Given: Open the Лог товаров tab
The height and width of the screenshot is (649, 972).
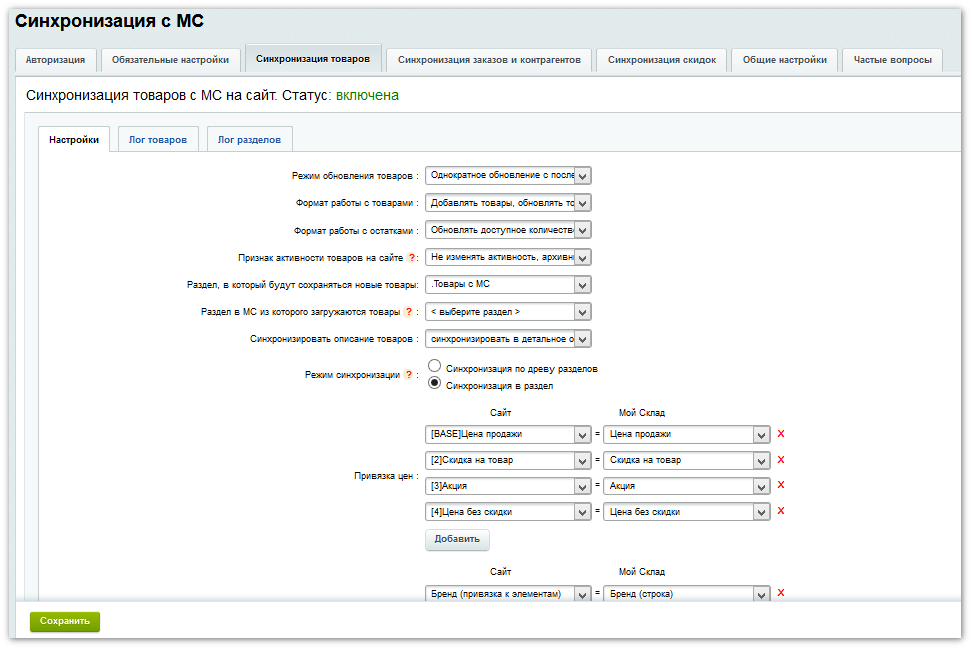Looking at the screenshot, I should point(158,140).
